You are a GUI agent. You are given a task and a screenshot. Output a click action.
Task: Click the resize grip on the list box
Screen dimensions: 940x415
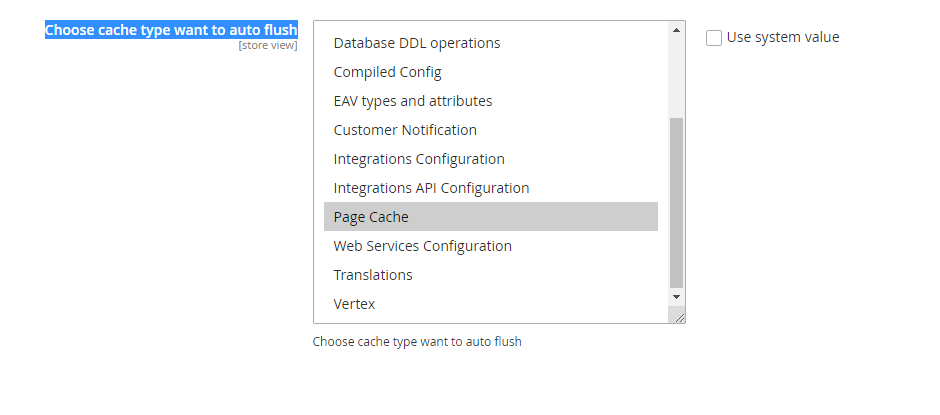tap(679, 317)
